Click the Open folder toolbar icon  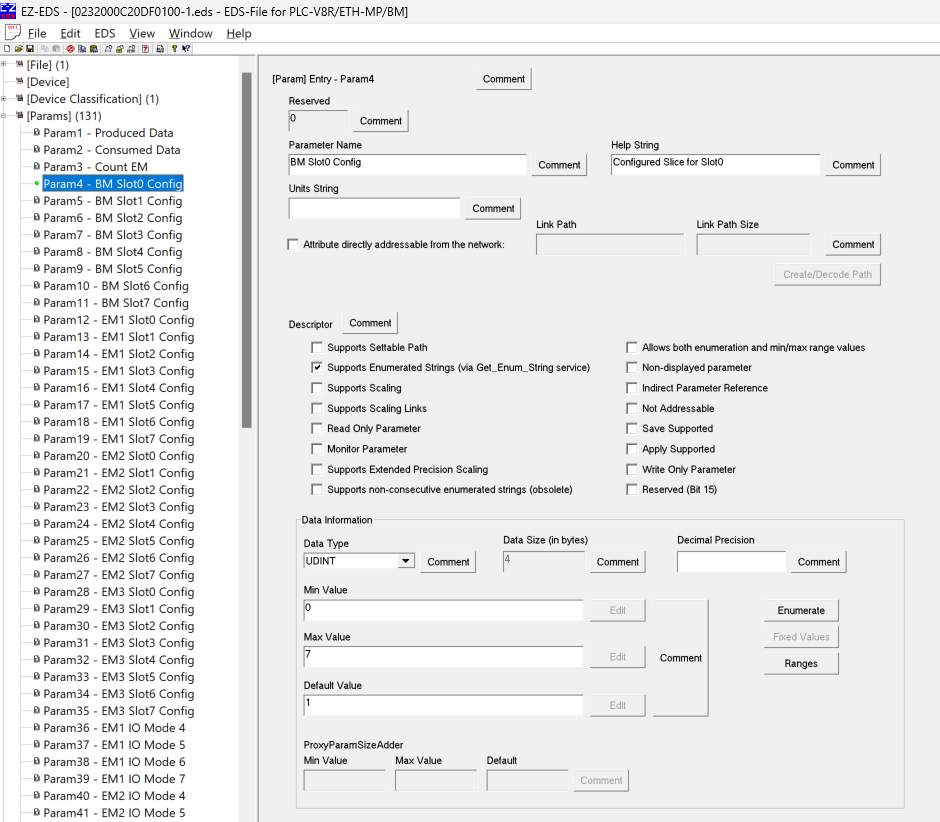pos(19,49)
